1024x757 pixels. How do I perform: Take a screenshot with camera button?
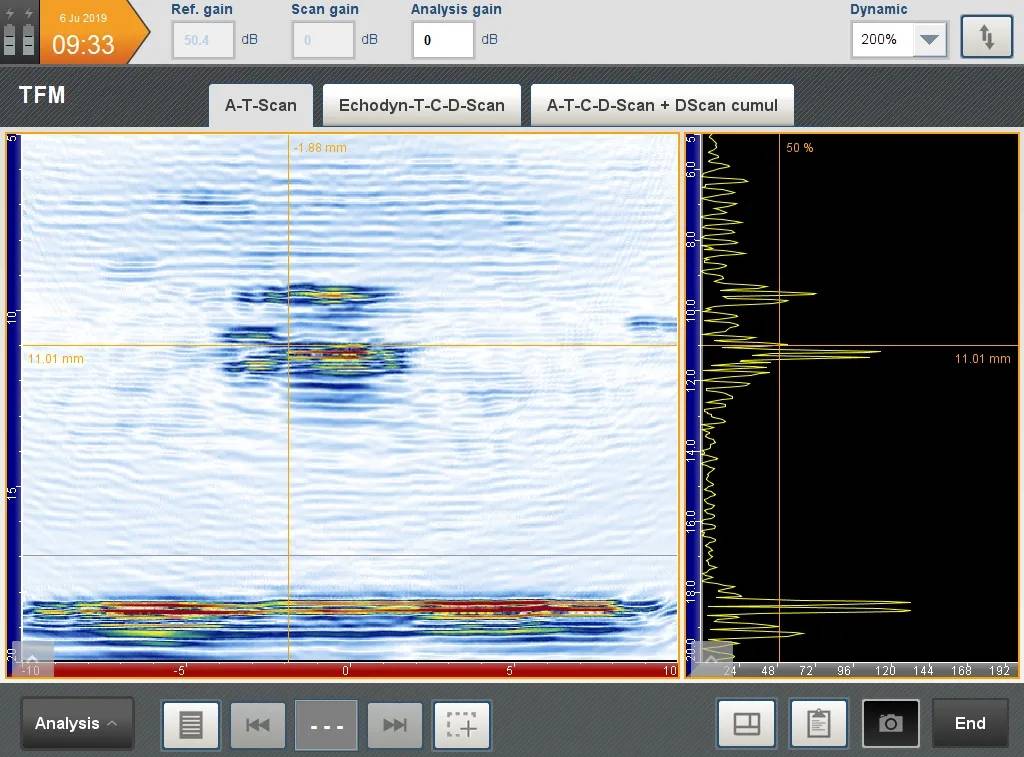[890, 724]
